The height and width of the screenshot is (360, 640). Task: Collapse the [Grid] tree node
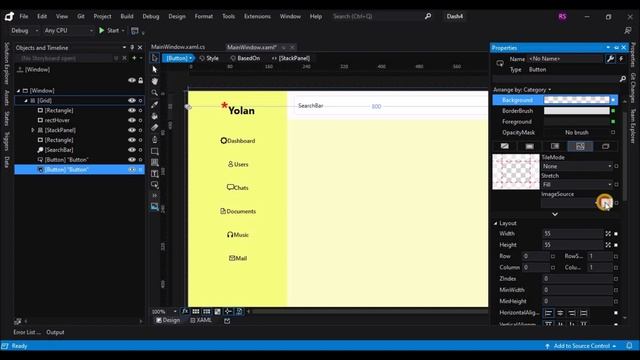point(26,100)
